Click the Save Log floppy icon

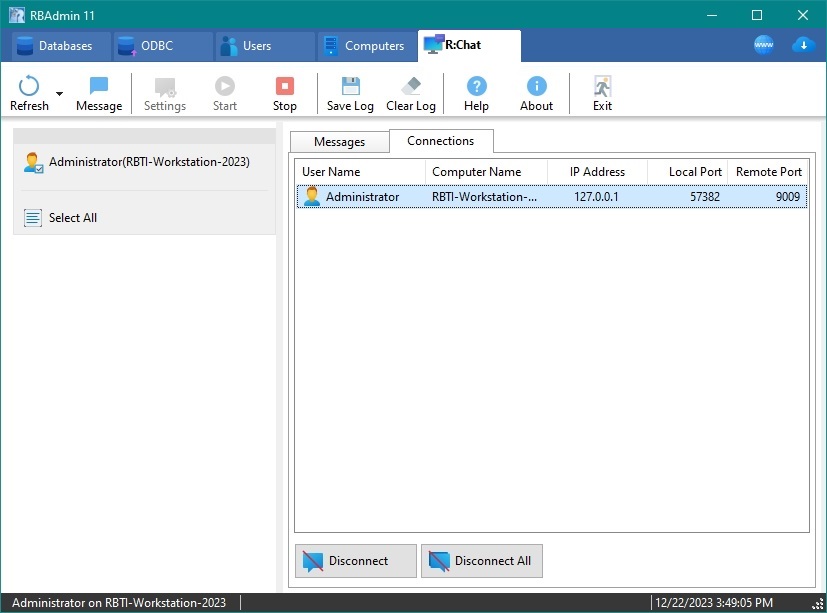point(350,86)
